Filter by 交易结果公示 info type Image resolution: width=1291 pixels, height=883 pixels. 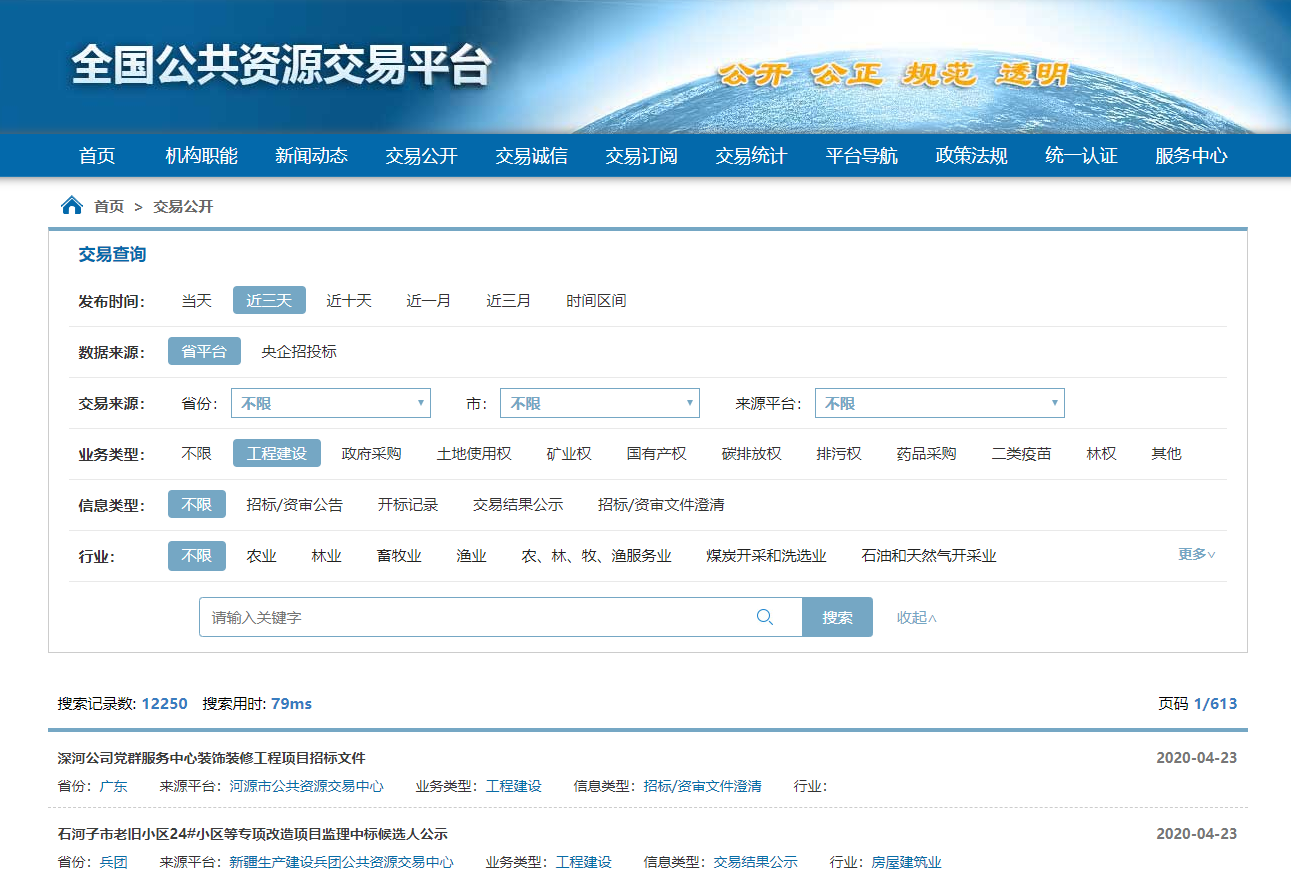518,505
